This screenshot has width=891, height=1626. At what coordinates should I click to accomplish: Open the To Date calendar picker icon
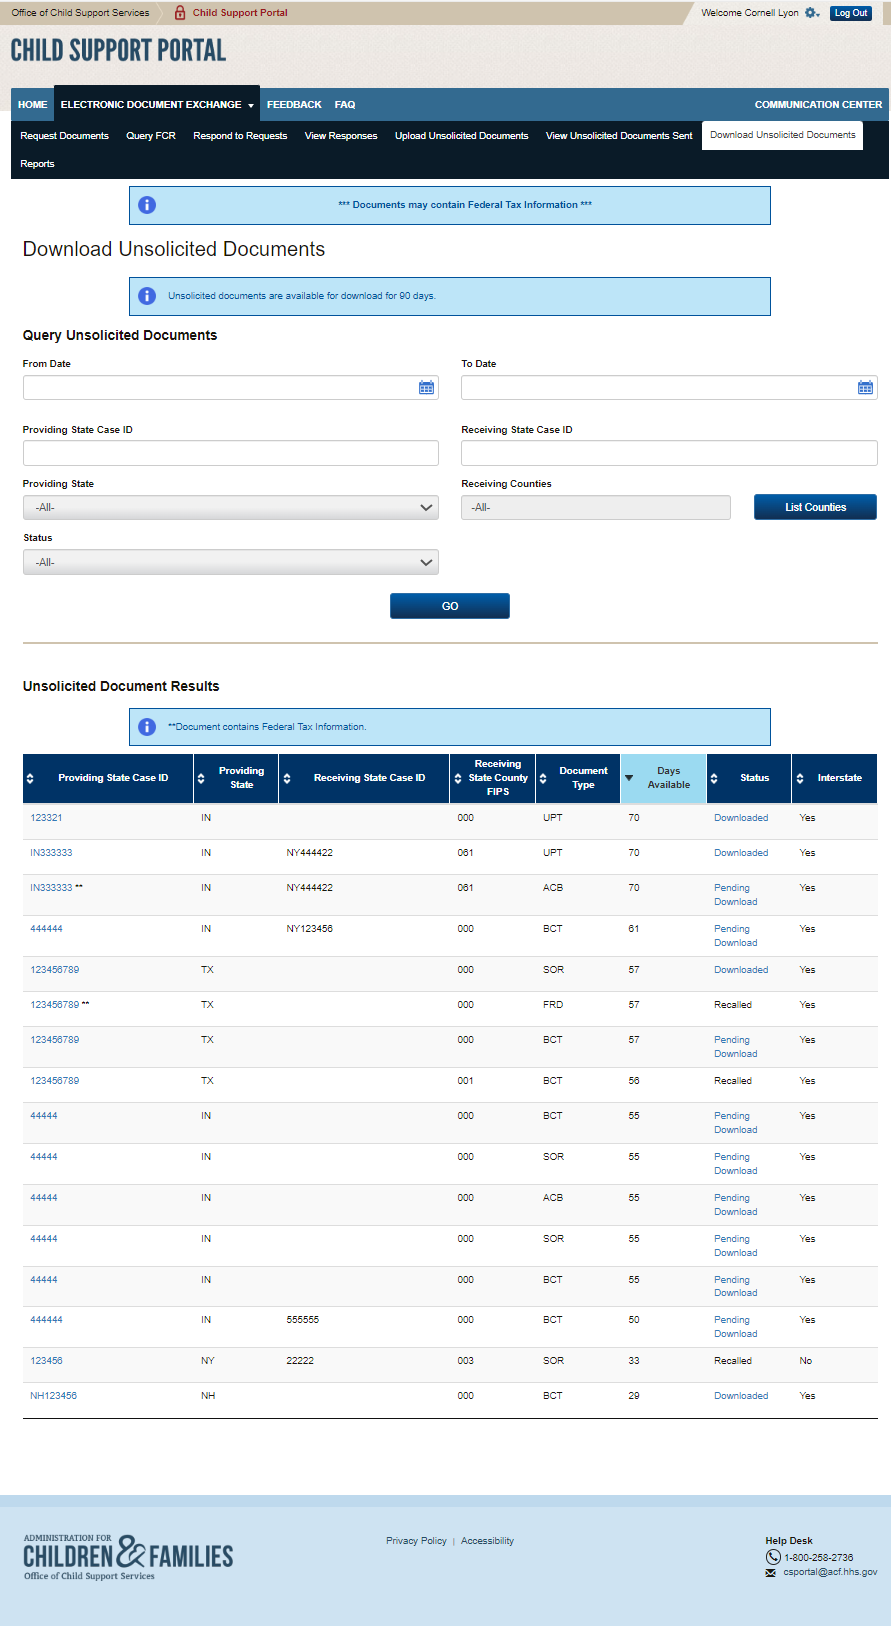click(865, 388)
